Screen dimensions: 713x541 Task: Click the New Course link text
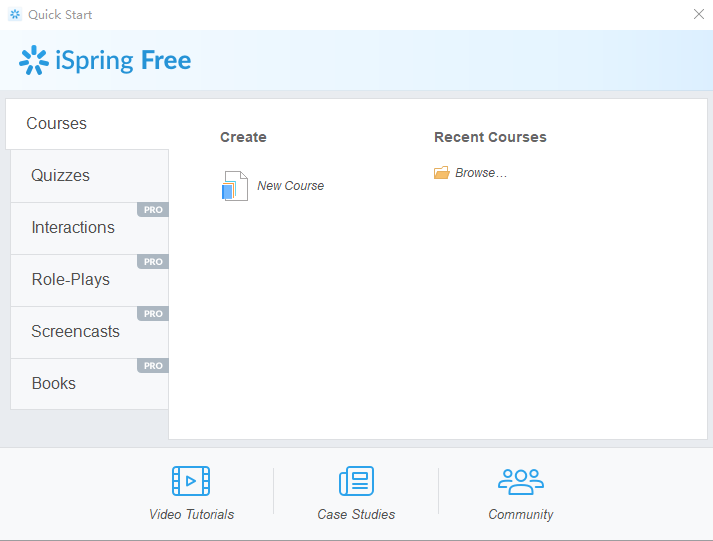(291, 185)
